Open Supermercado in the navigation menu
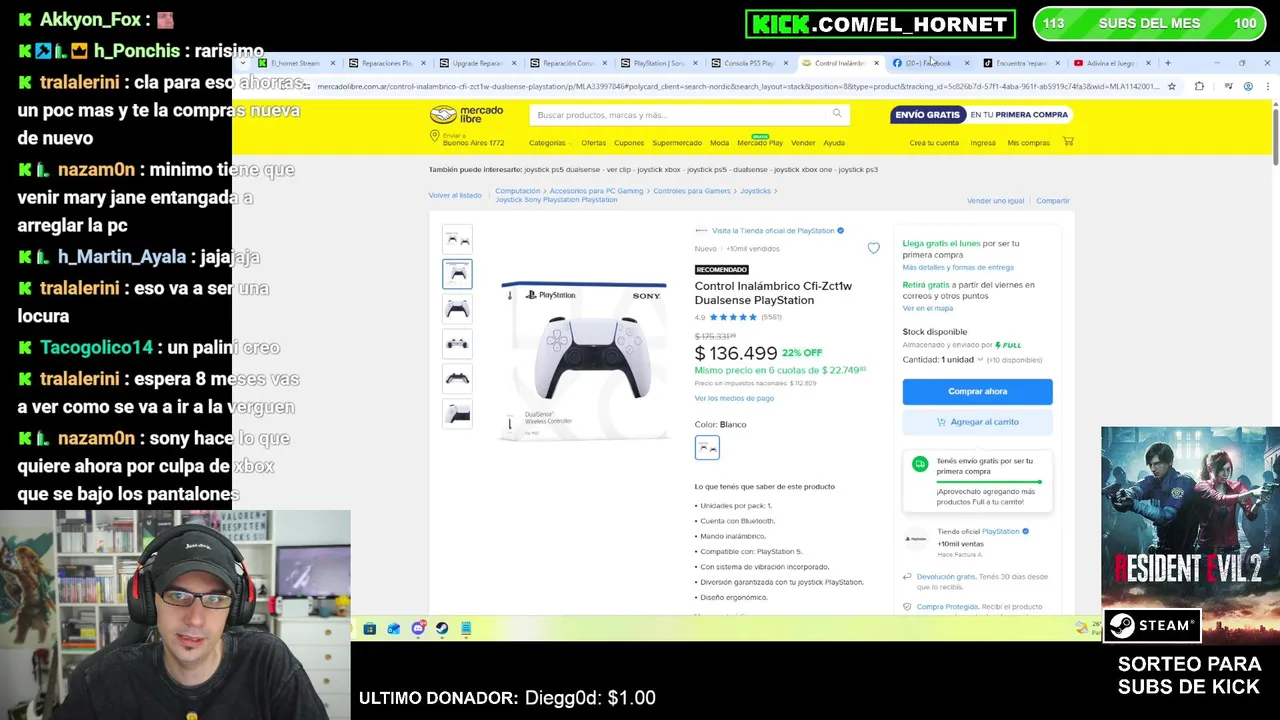The height and width of the screenshot is (720, 1280). [677, 143]
